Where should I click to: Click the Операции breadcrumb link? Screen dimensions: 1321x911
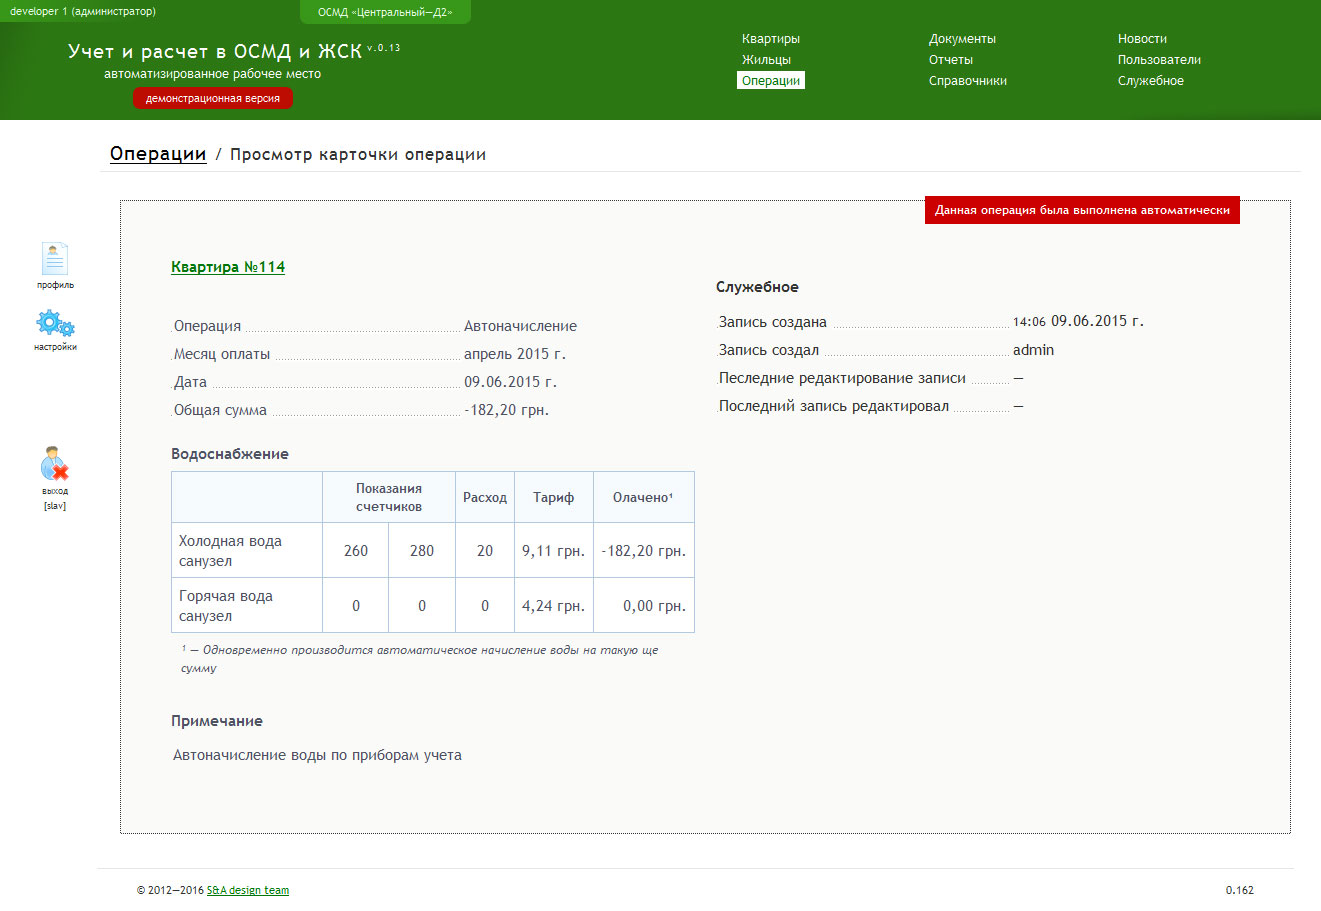click(158, 154)
